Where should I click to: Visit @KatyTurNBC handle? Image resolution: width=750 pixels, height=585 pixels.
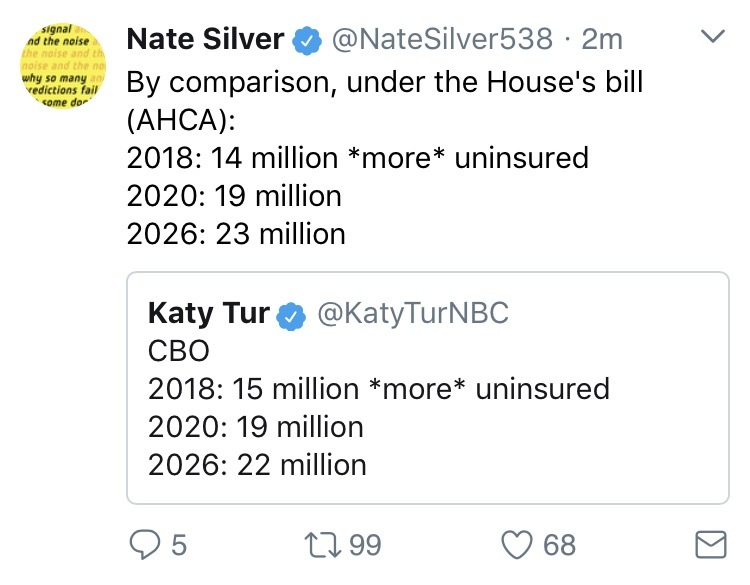pos(413,314)
